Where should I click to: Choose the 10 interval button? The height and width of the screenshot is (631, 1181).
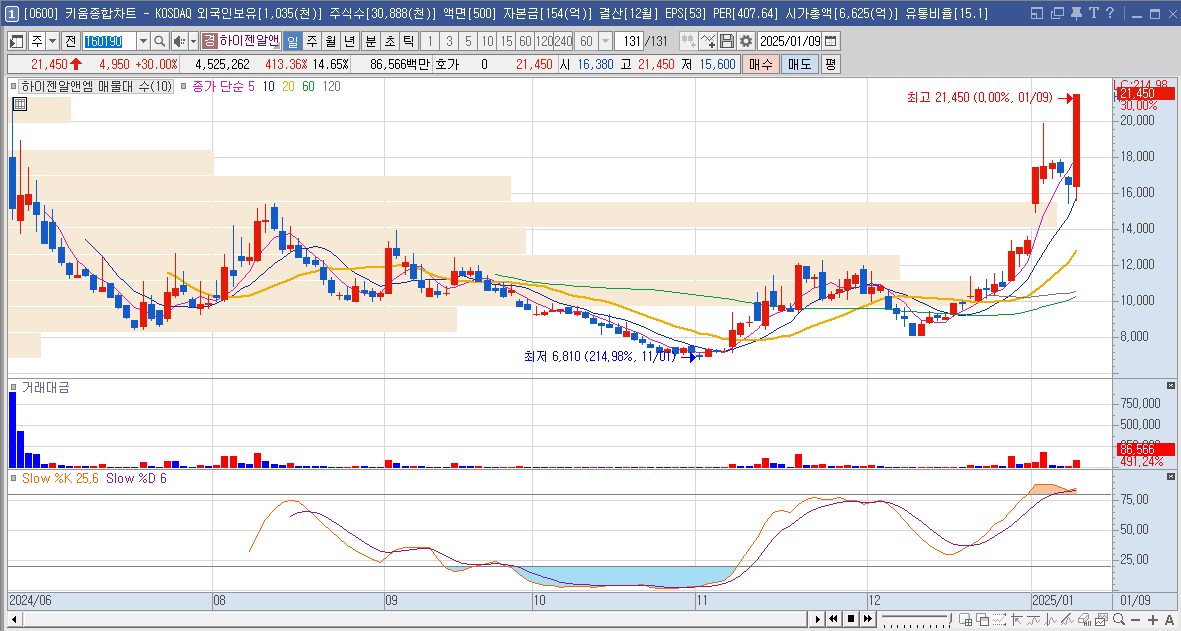click(487, 41)
